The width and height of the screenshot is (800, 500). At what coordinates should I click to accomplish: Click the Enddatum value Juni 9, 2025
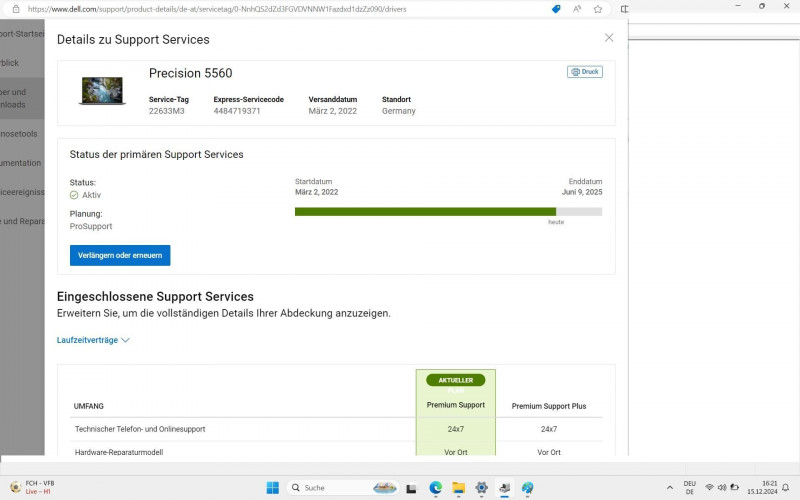coord(582,192)
